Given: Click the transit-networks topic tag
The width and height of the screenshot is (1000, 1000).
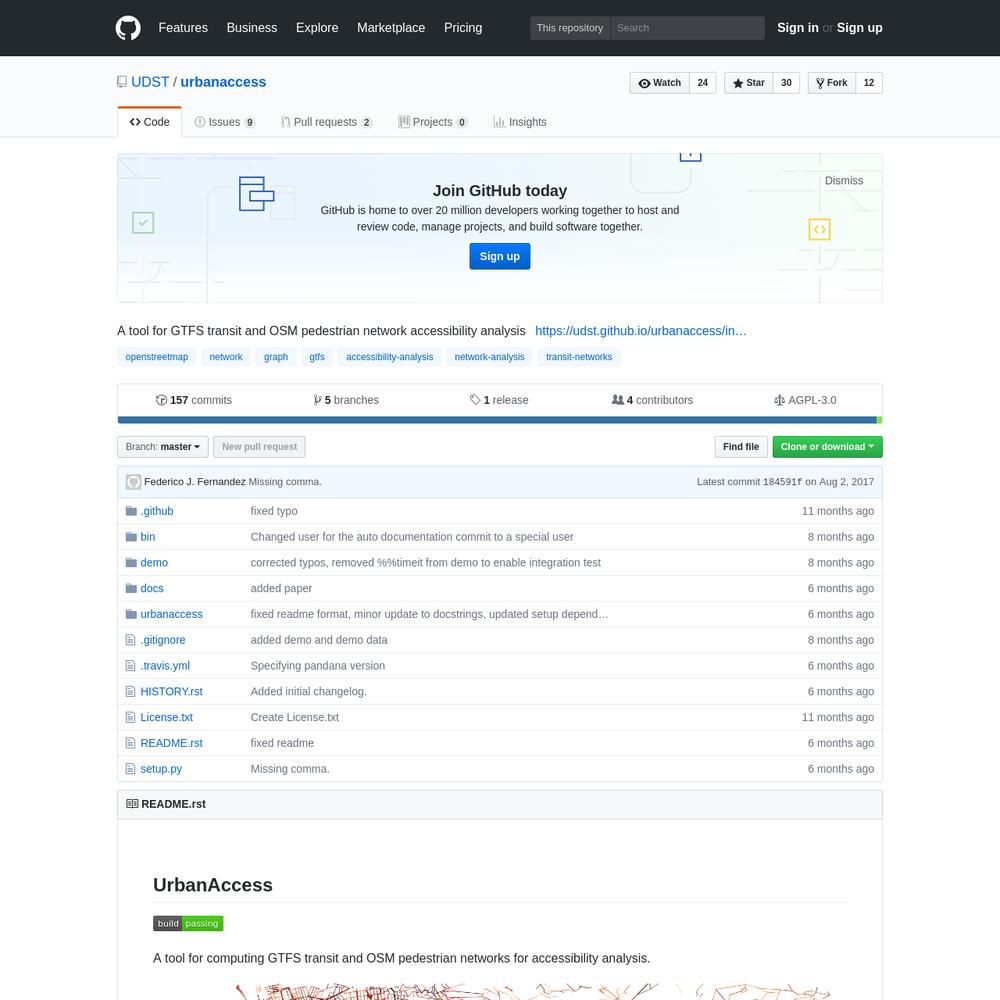Looking at the screenshot, I should coord(578,357).
